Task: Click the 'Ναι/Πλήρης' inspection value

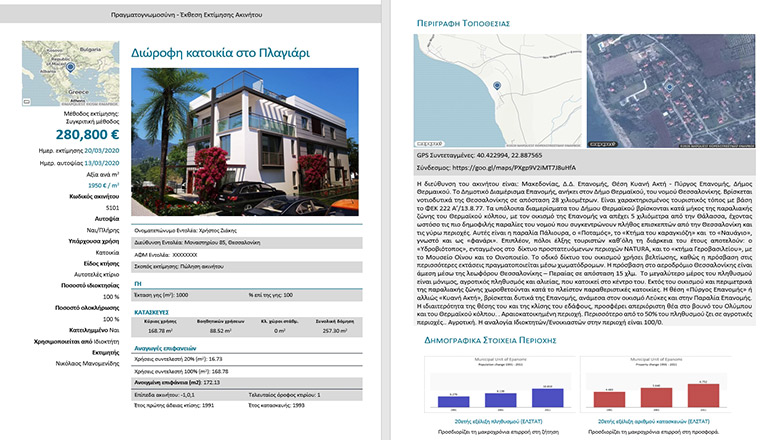Action: (x=103, y=230)
